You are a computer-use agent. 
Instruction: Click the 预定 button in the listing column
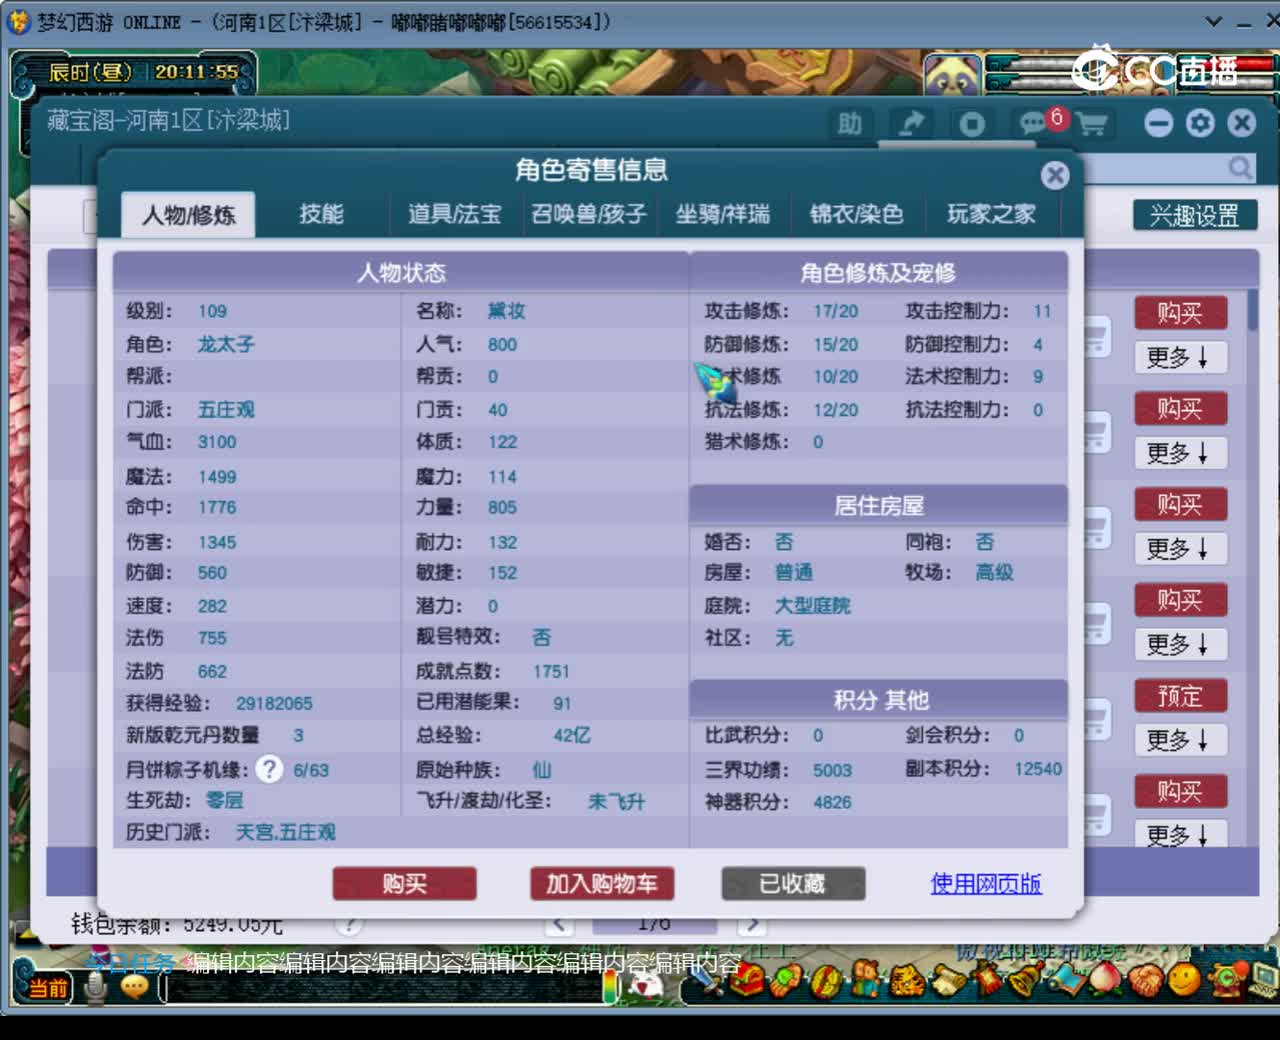1180,696
